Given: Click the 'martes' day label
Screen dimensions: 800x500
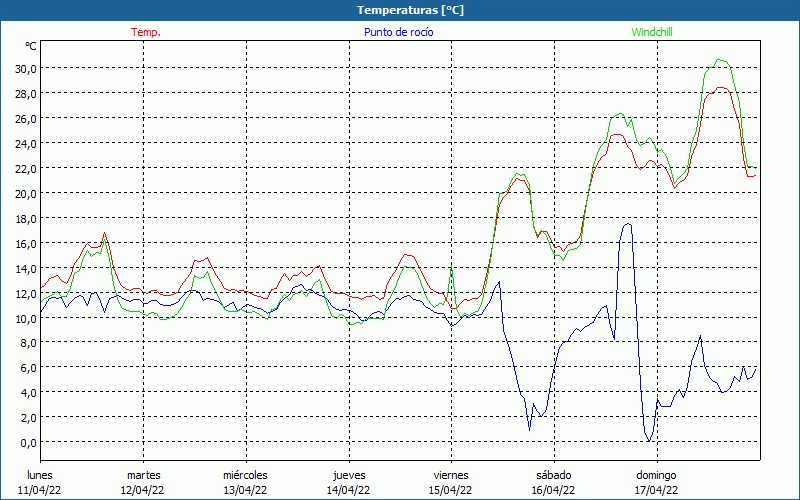Looking at the screenshot, I should point(143,475).
